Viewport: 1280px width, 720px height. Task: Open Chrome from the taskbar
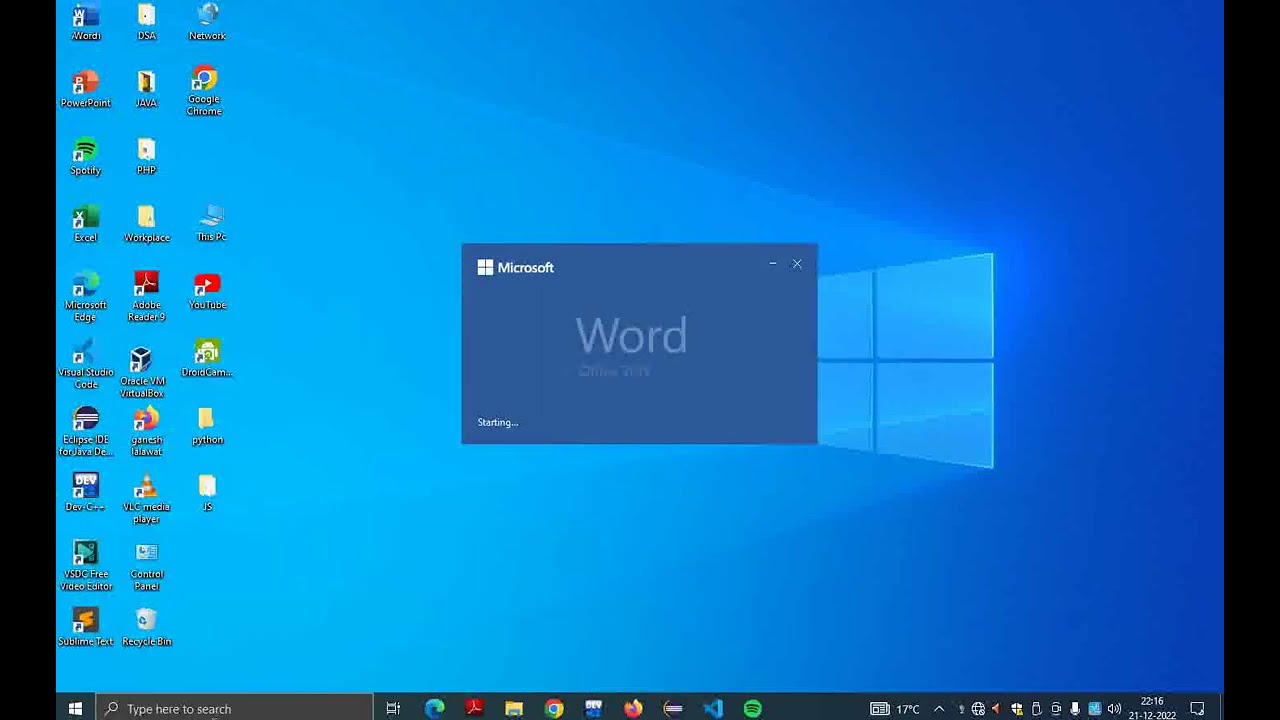click(554, 708)
